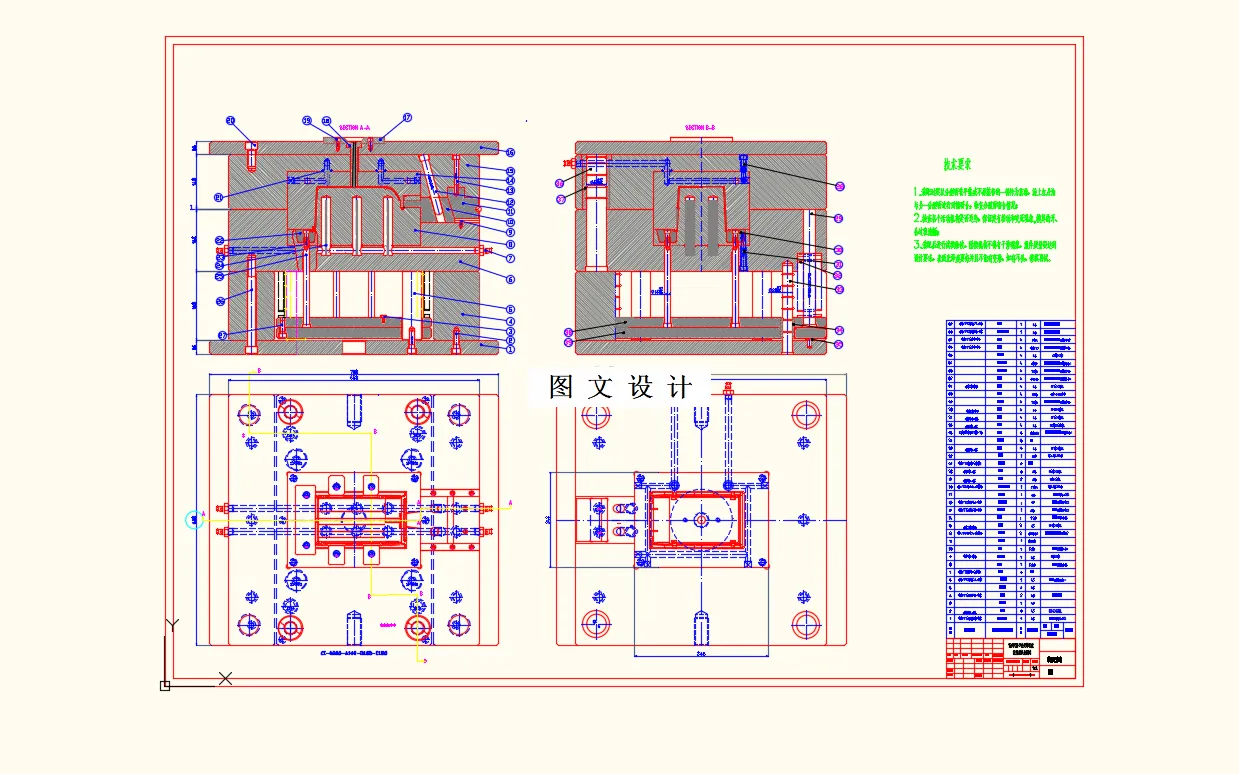
Task: Click the SECTION B-B view label
Action: click(x=699, y=128)
